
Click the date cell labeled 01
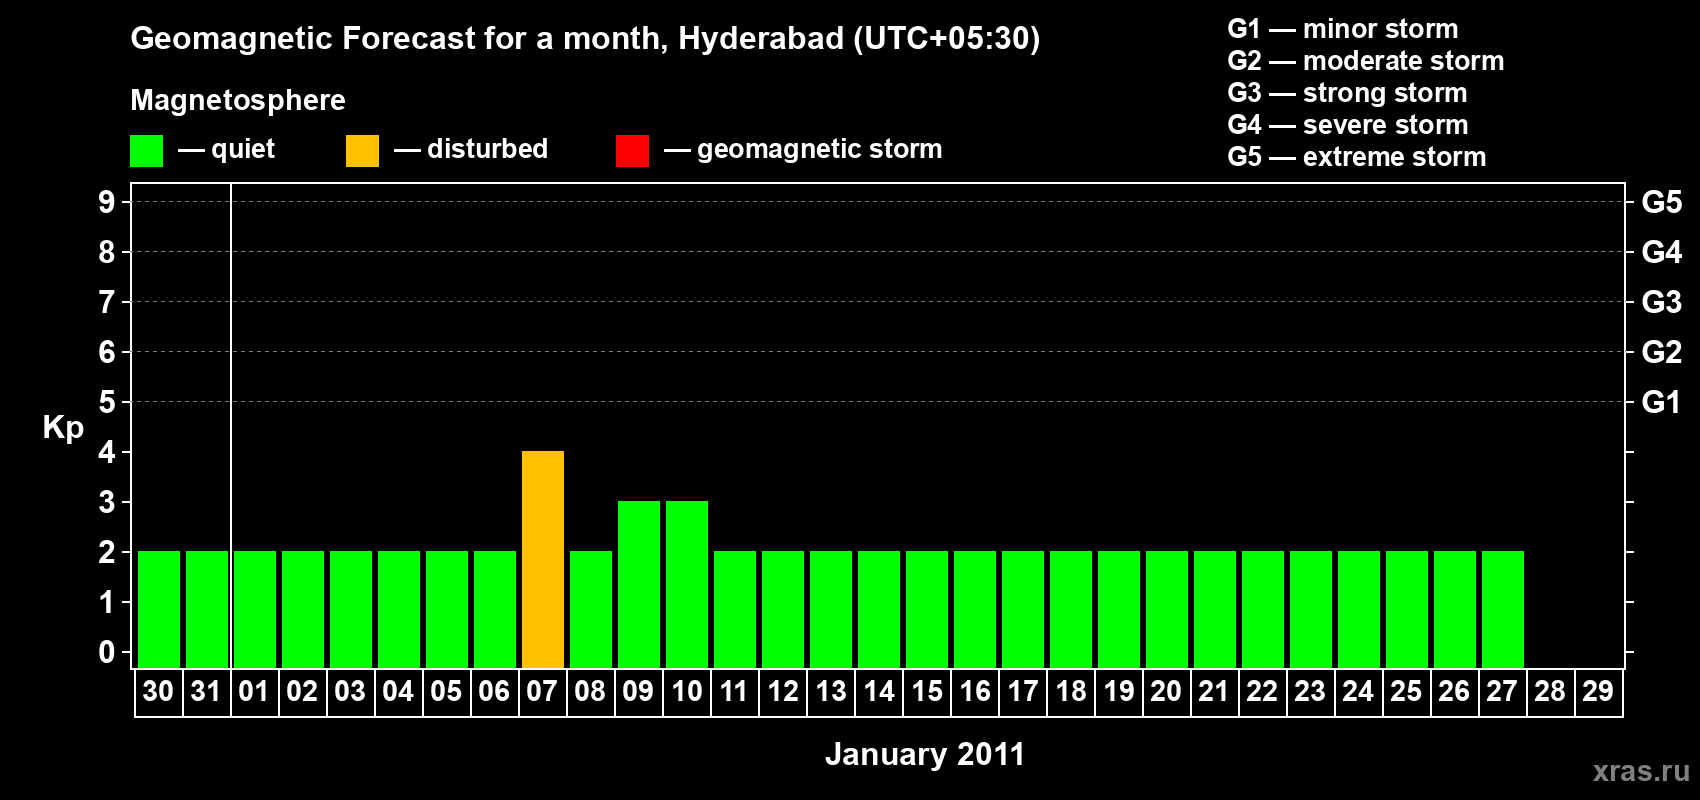(x=254, y=692)
